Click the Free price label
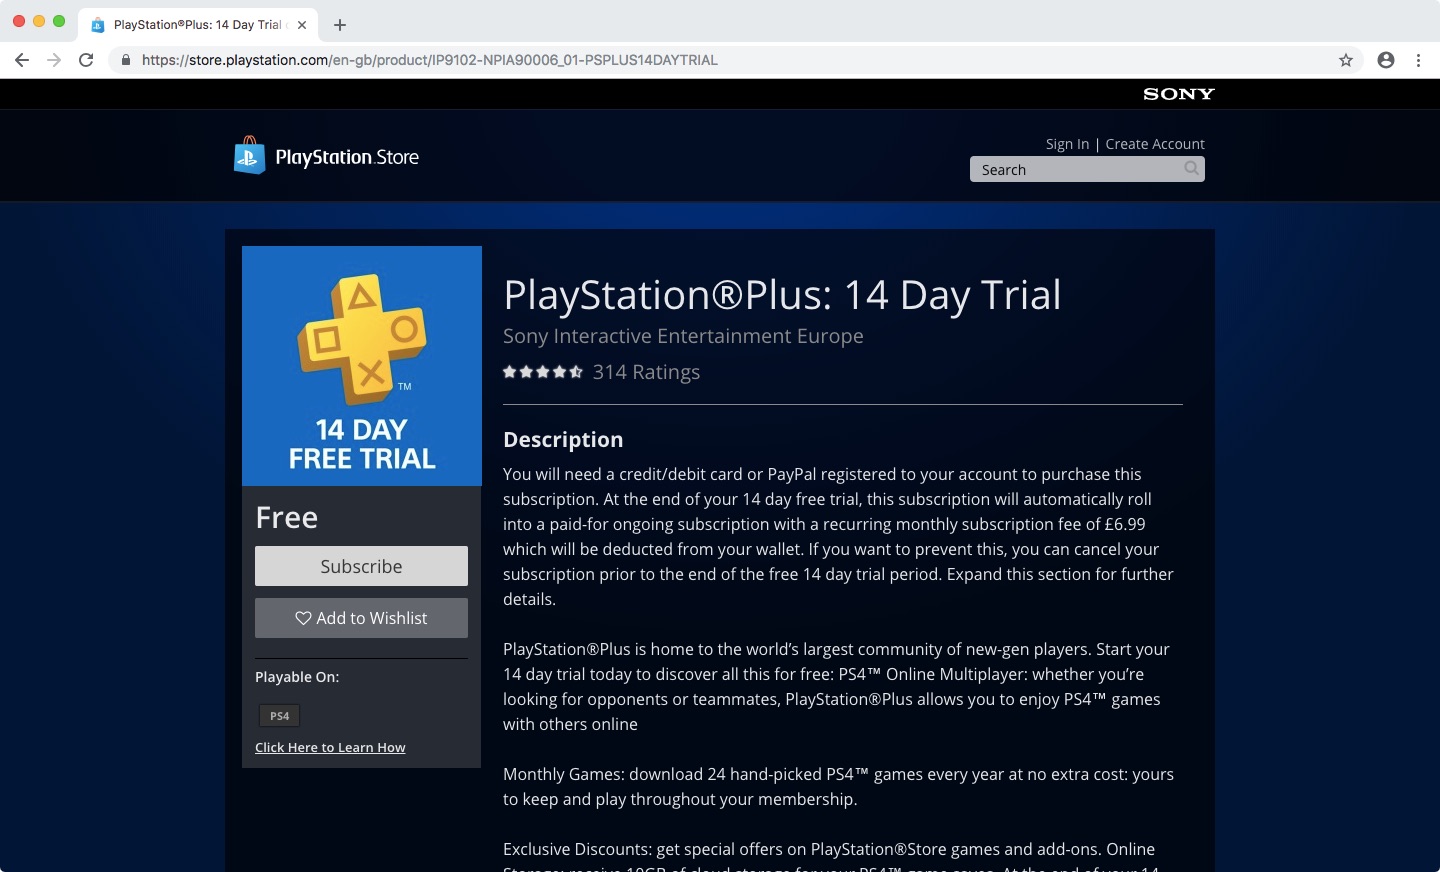This screenshot has width=1440, height=872. click(287, 517)
